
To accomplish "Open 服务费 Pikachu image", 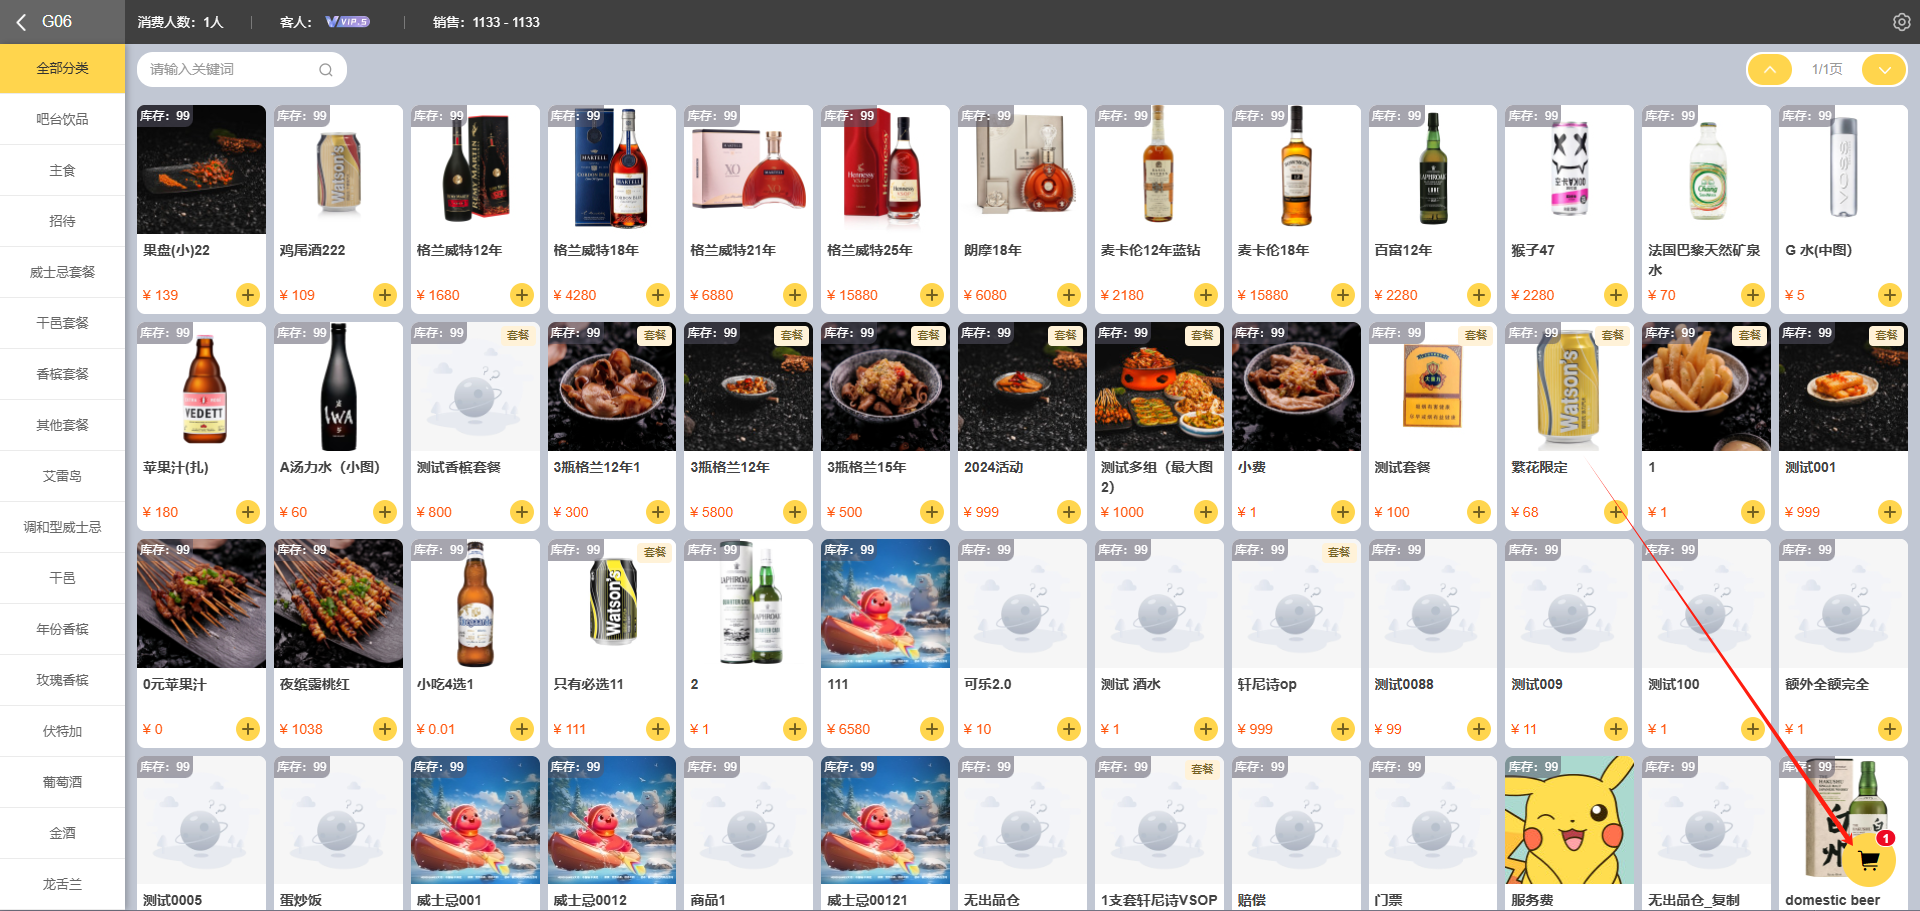I will click(1569, 820).
